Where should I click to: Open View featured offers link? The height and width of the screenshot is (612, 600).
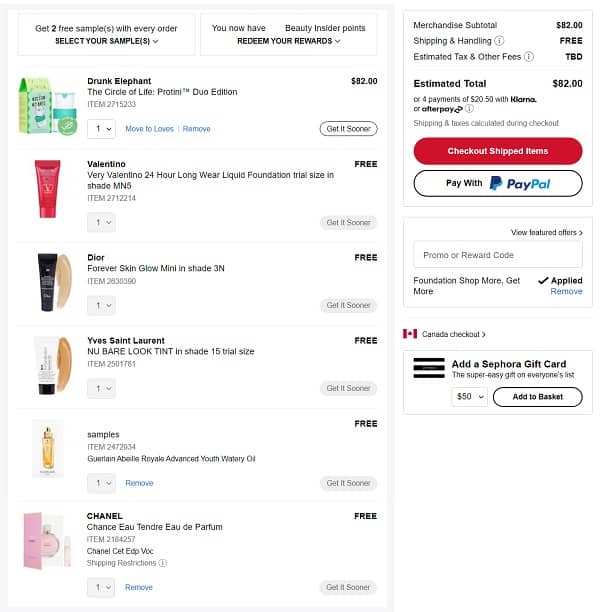pyautogui.click(x=546, y=233)
